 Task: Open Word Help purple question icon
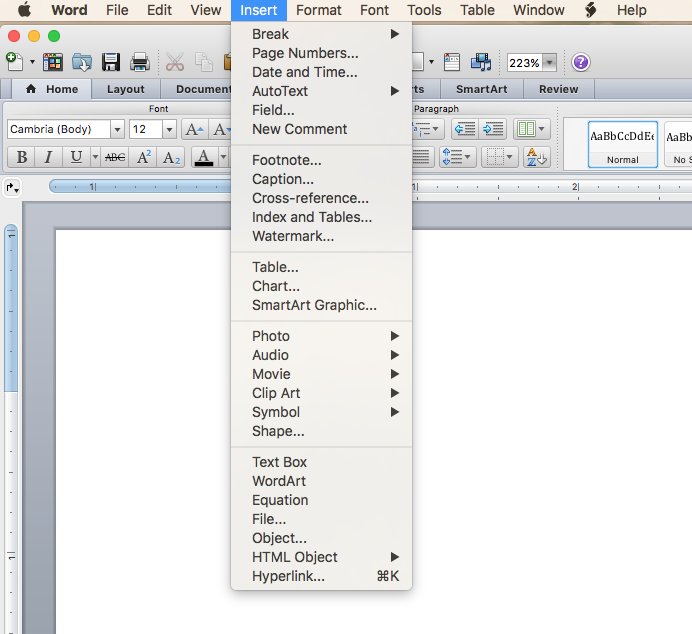tap(581, 62)
